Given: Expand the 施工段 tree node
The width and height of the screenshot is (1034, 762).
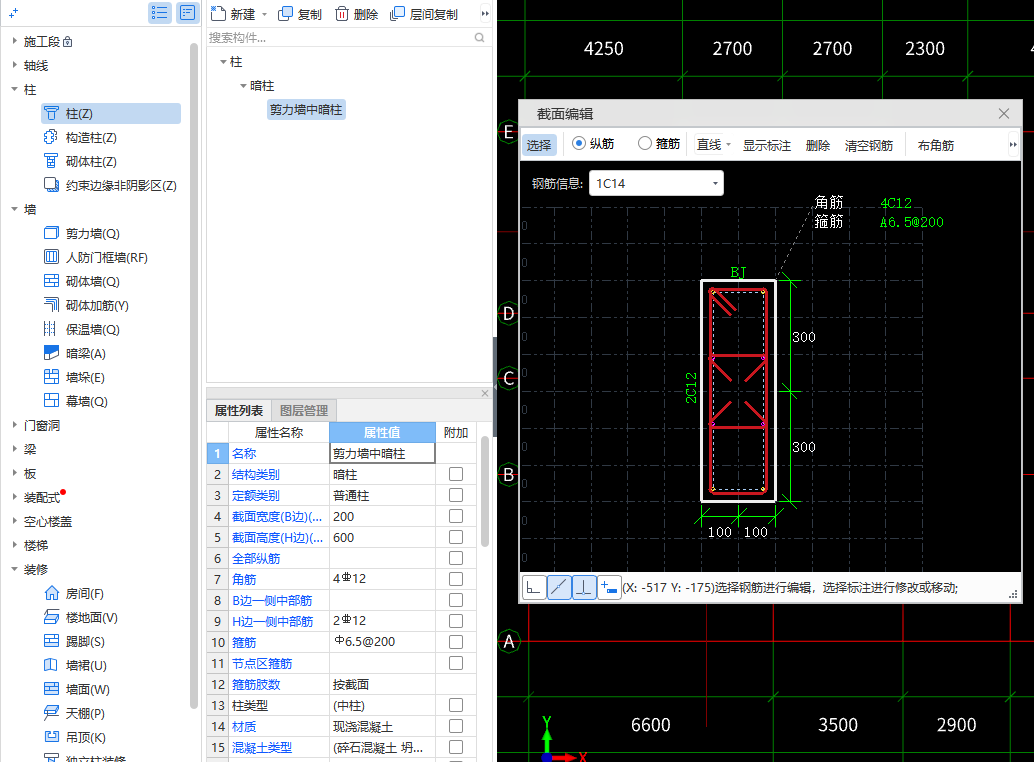Looking at the screenshot, I should click(x=15, y=41).
